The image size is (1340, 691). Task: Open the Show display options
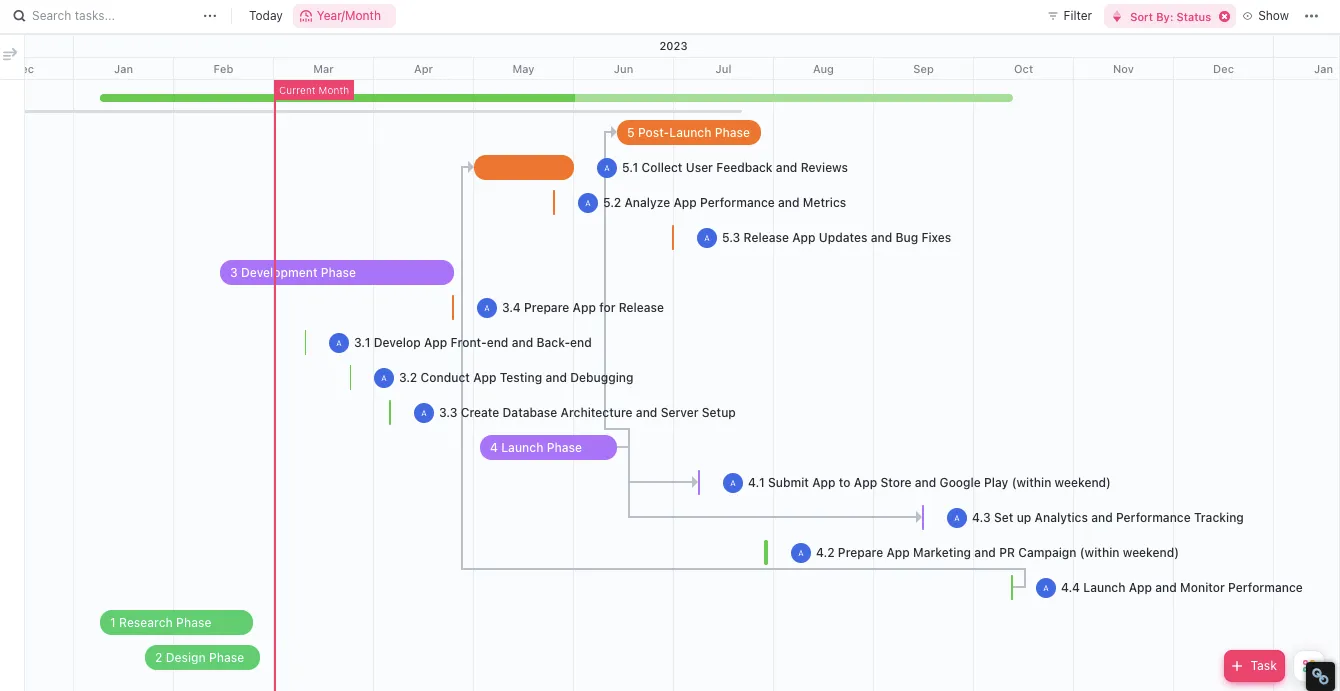click(1265, 16)
